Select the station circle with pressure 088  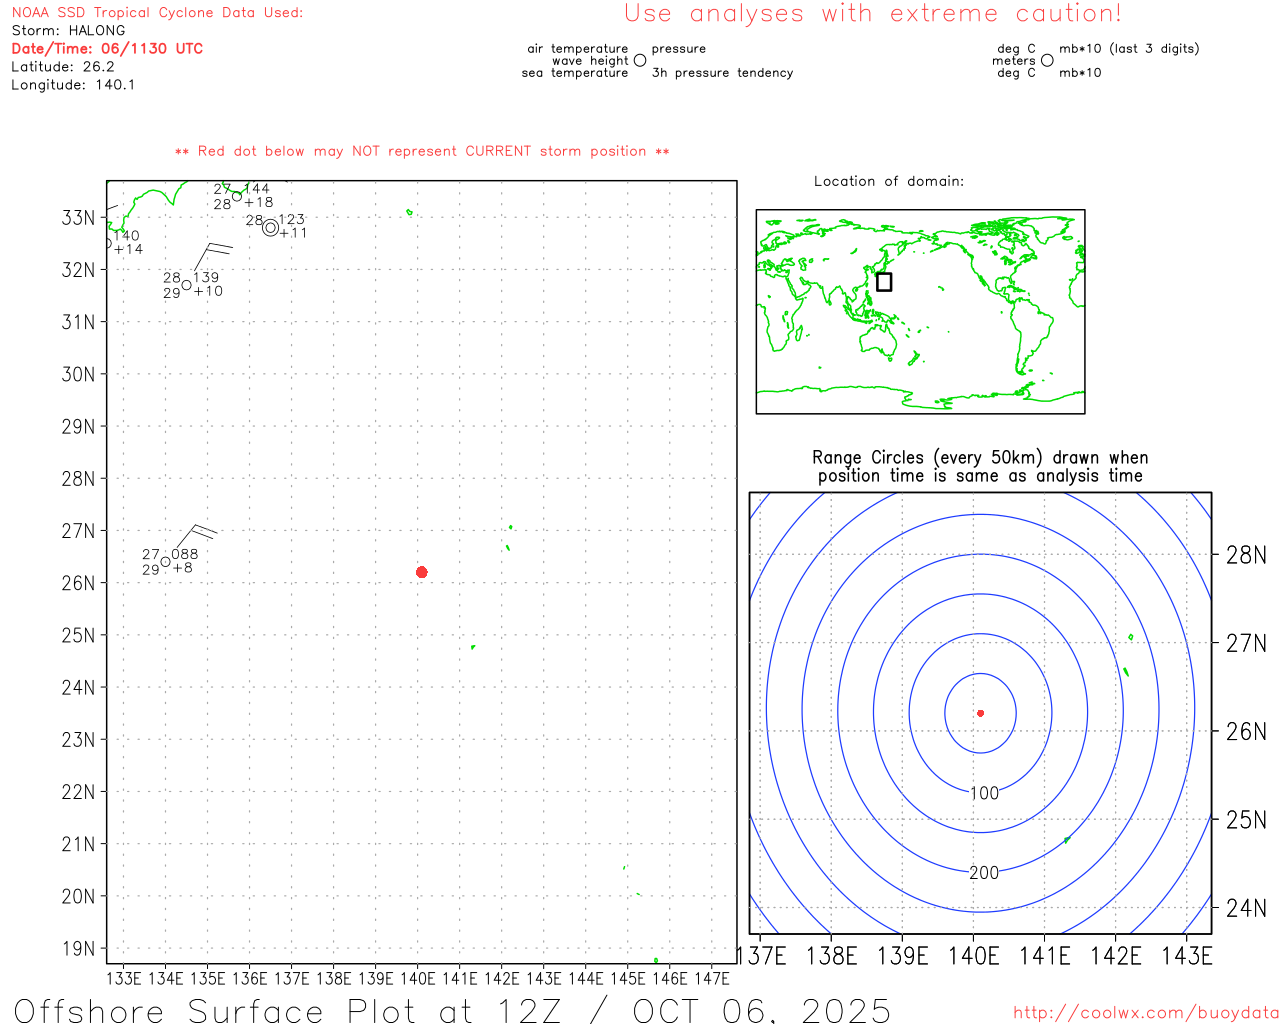tap(166, 562)
